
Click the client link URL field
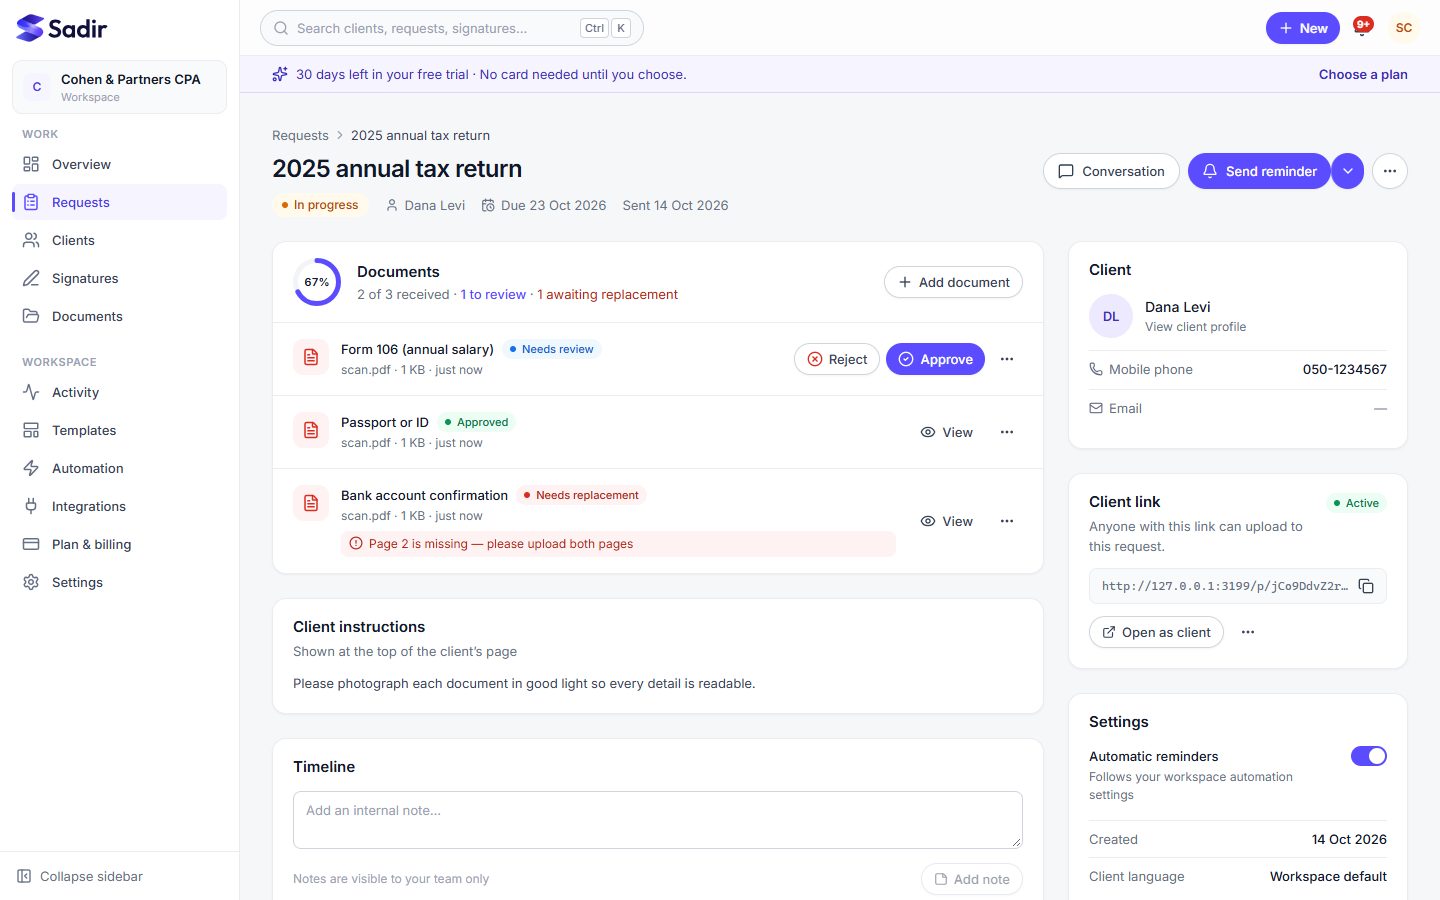[x=1238, y=586]
